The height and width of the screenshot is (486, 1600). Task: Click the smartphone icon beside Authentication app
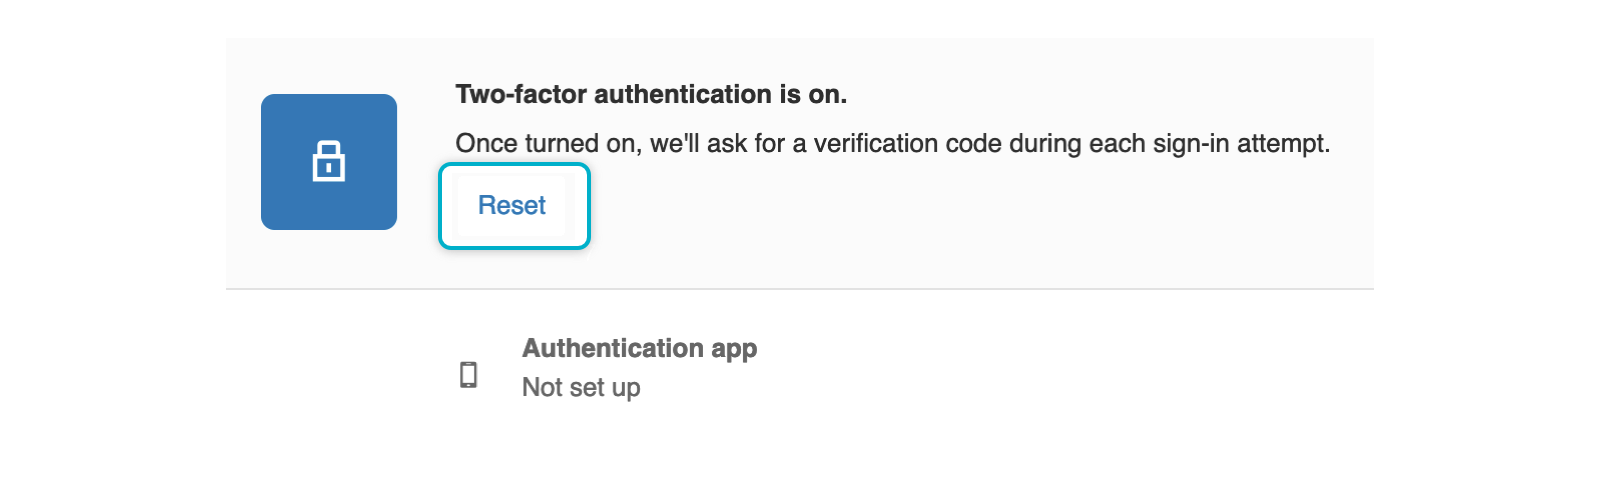pos(468,375)
